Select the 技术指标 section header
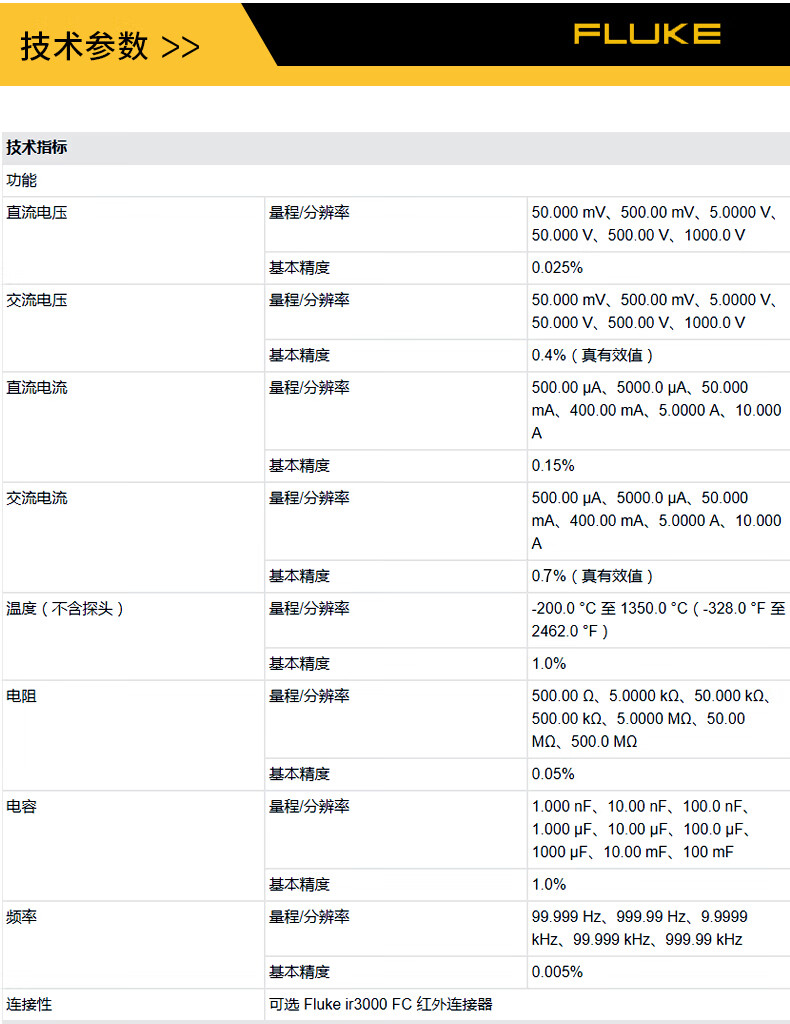The height and width of the screenshot is (1024, 790). (x=37, y=148)
